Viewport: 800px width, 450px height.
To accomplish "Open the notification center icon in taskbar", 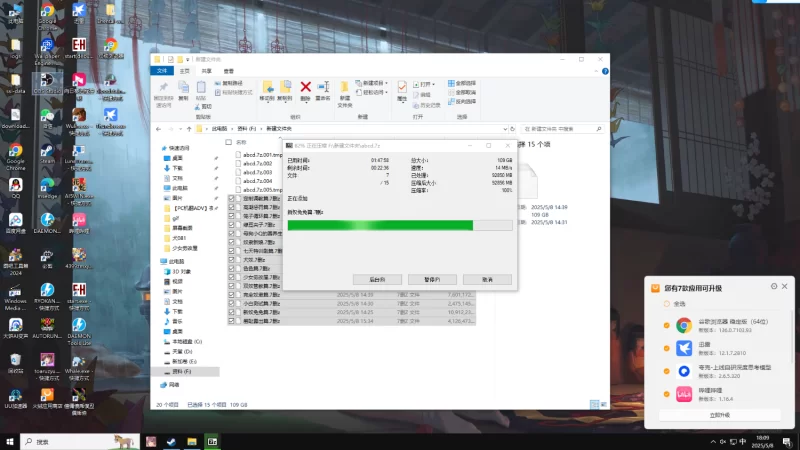I will [x=788, y=440].
